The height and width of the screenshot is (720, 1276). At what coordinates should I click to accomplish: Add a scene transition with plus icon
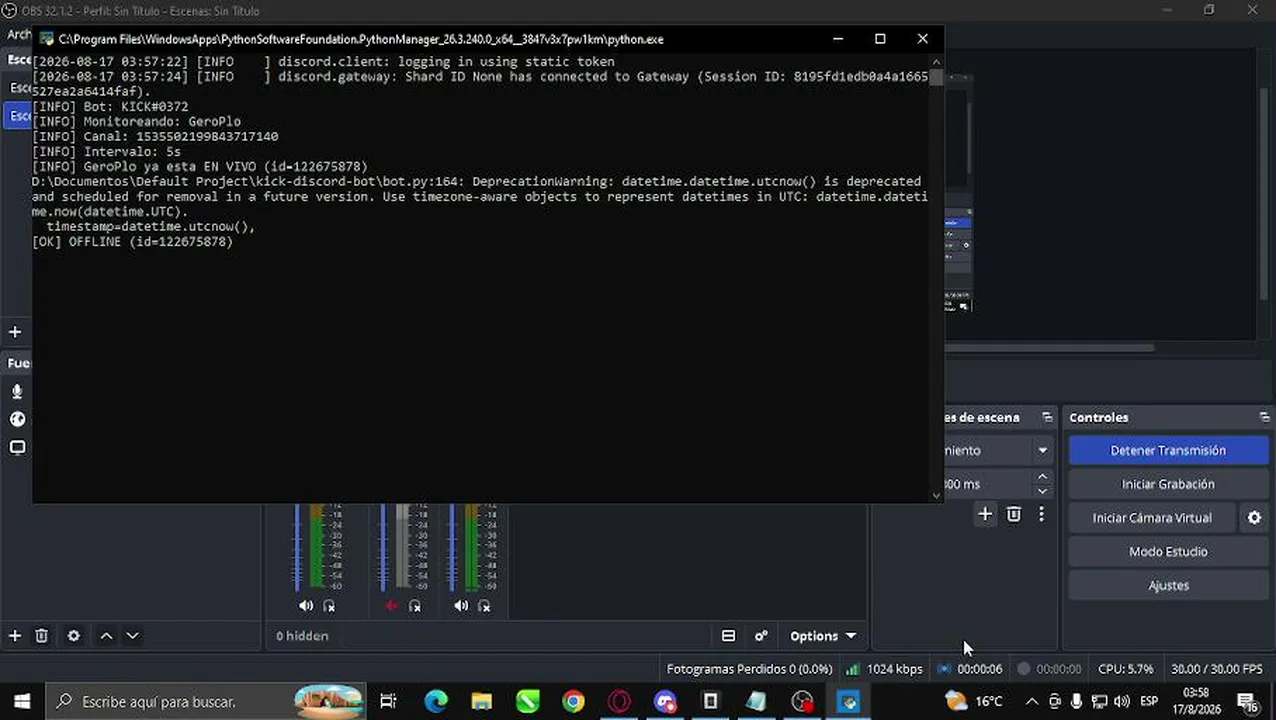[985, 514]
